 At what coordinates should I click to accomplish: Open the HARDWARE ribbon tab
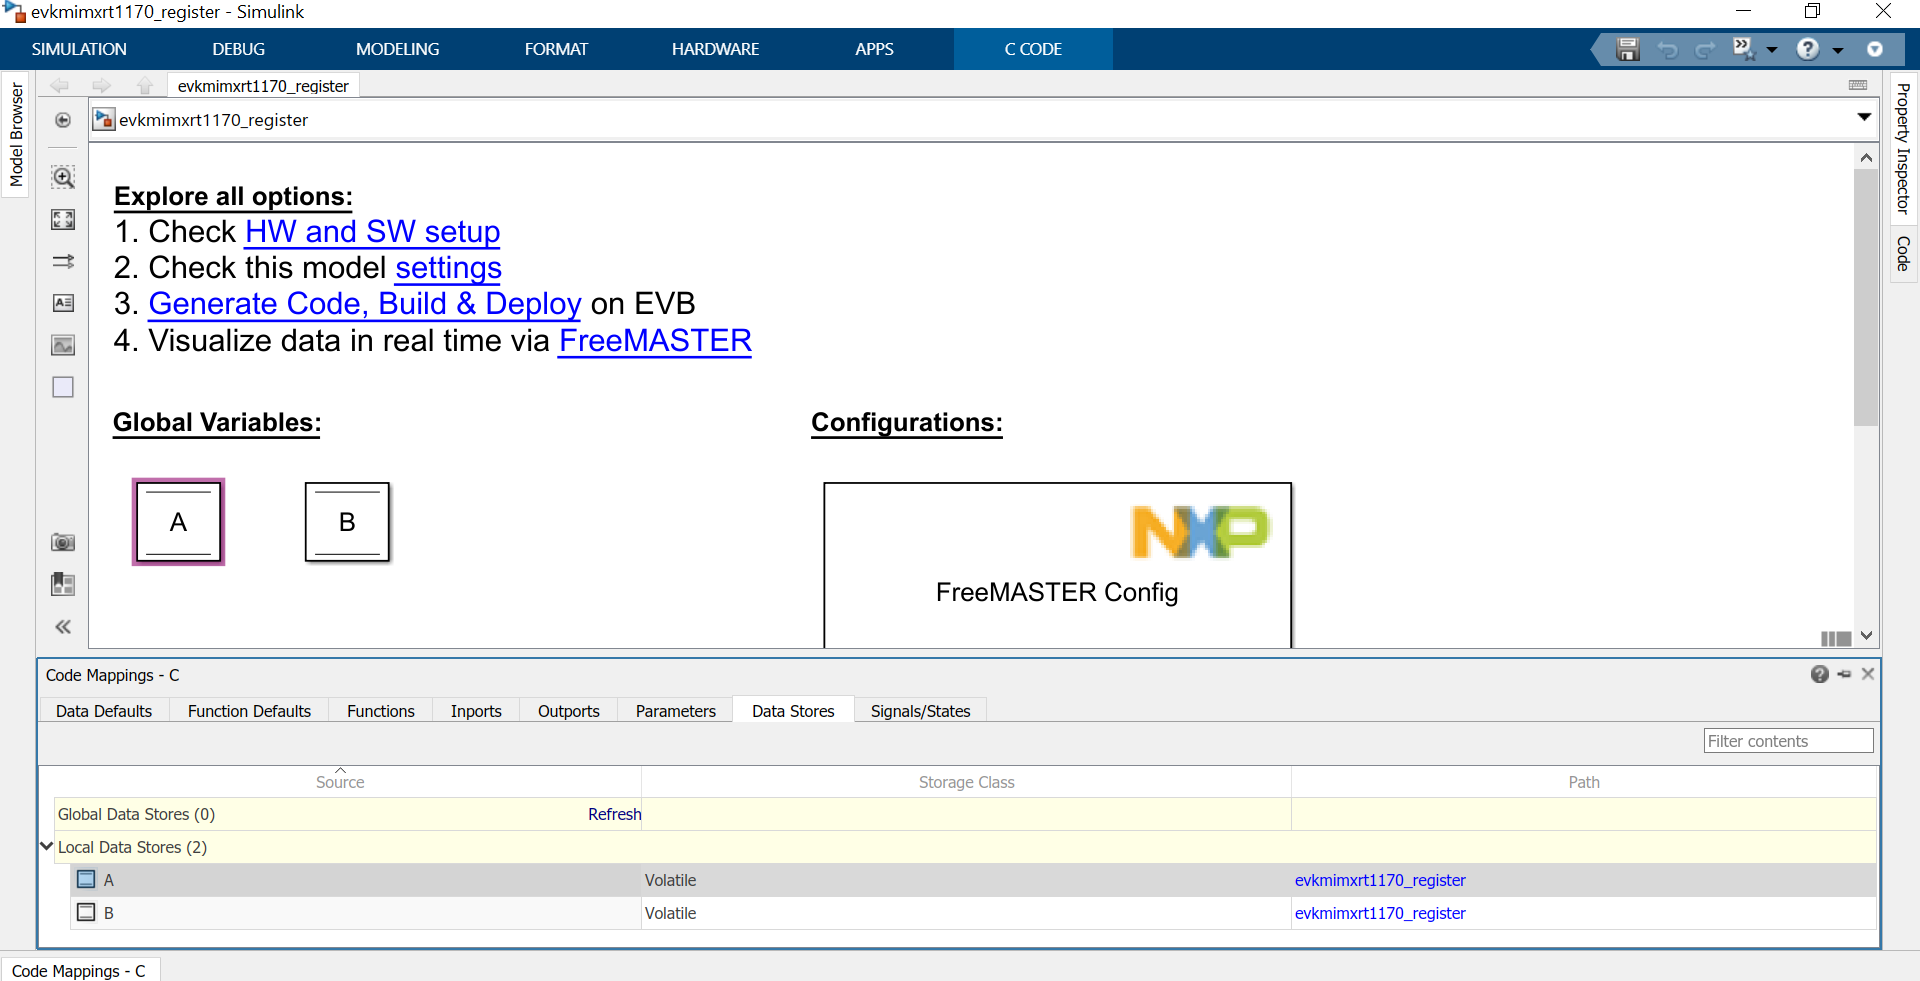715,48
